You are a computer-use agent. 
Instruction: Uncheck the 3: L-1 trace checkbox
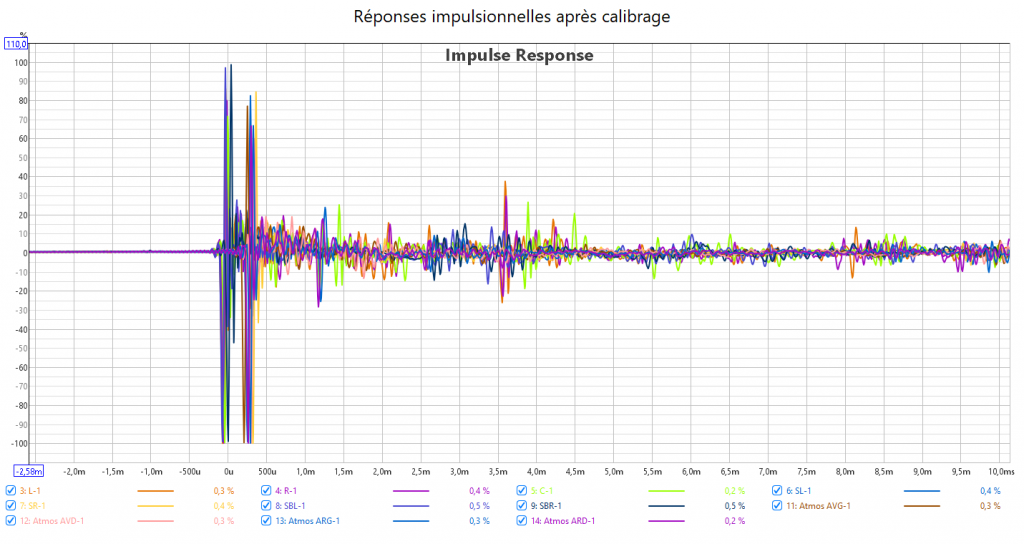(x=11, y=491)
